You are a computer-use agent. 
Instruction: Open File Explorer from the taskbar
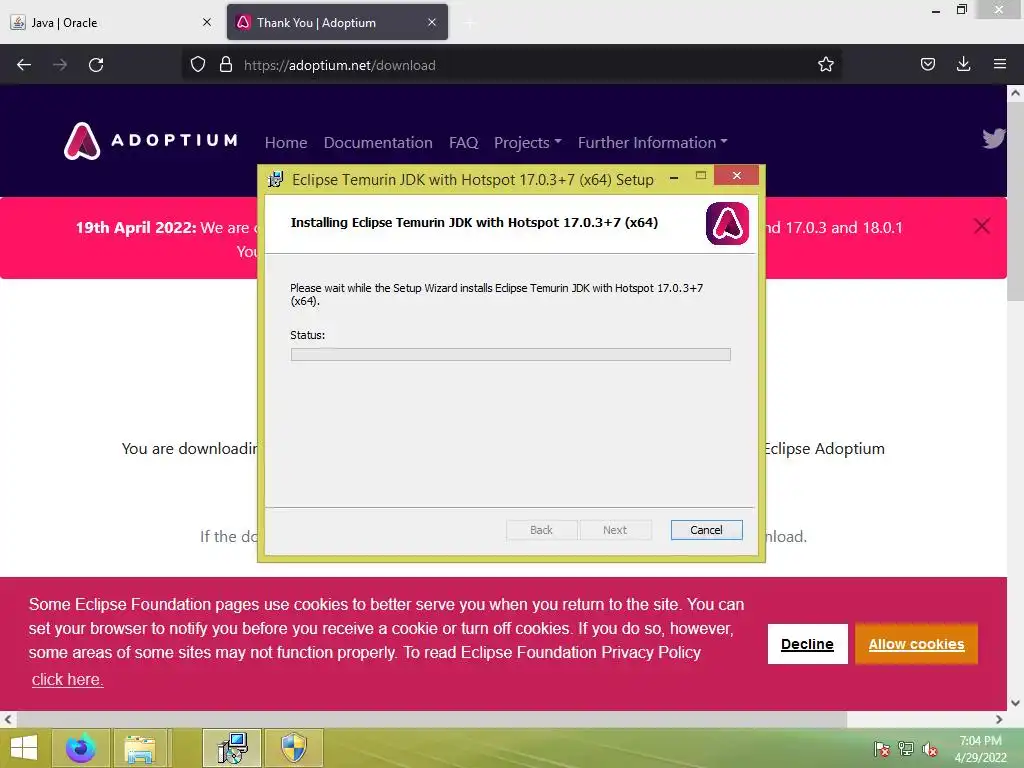140,748
